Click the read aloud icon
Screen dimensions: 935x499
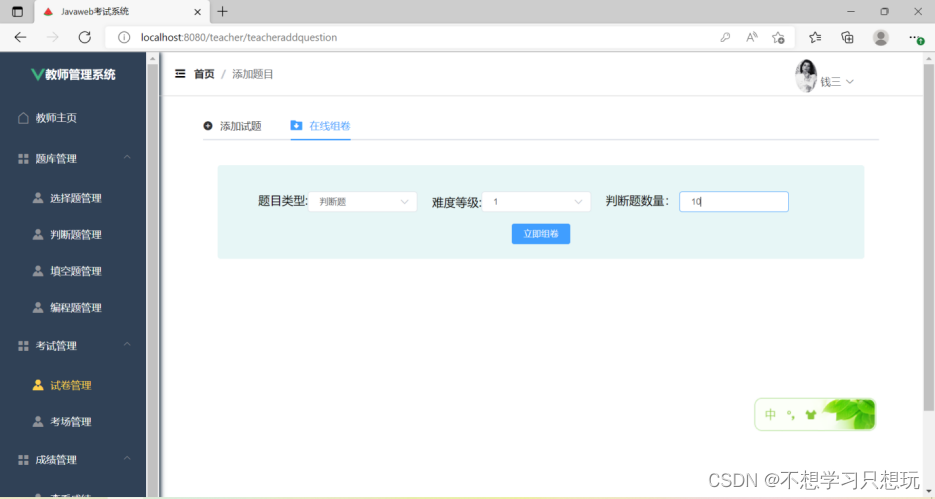(x=751, y=37)
